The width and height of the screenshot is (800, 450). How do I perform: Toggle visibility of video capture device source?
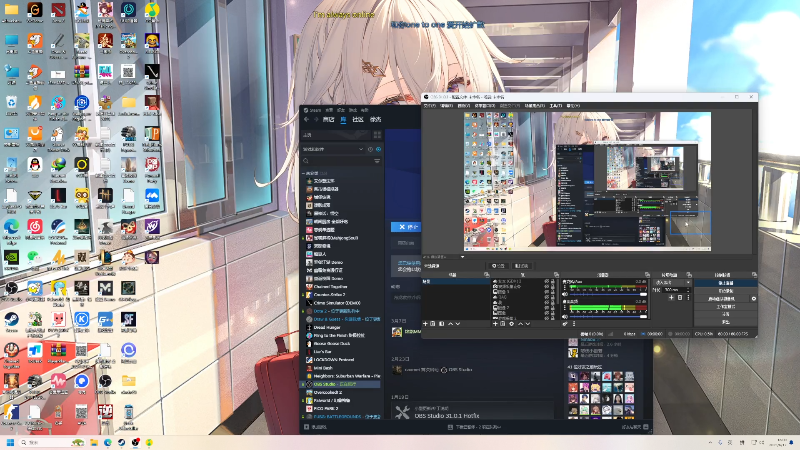(x=546, y=286)
